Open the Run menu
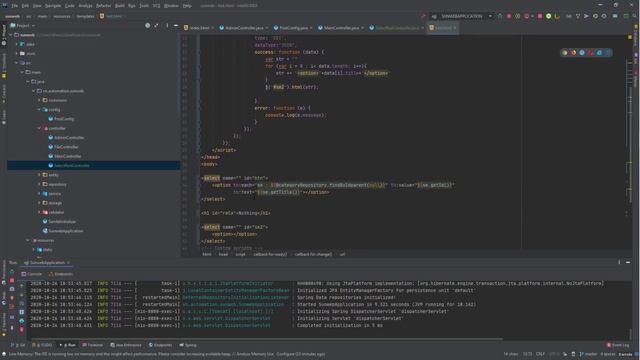 (132, 6)
